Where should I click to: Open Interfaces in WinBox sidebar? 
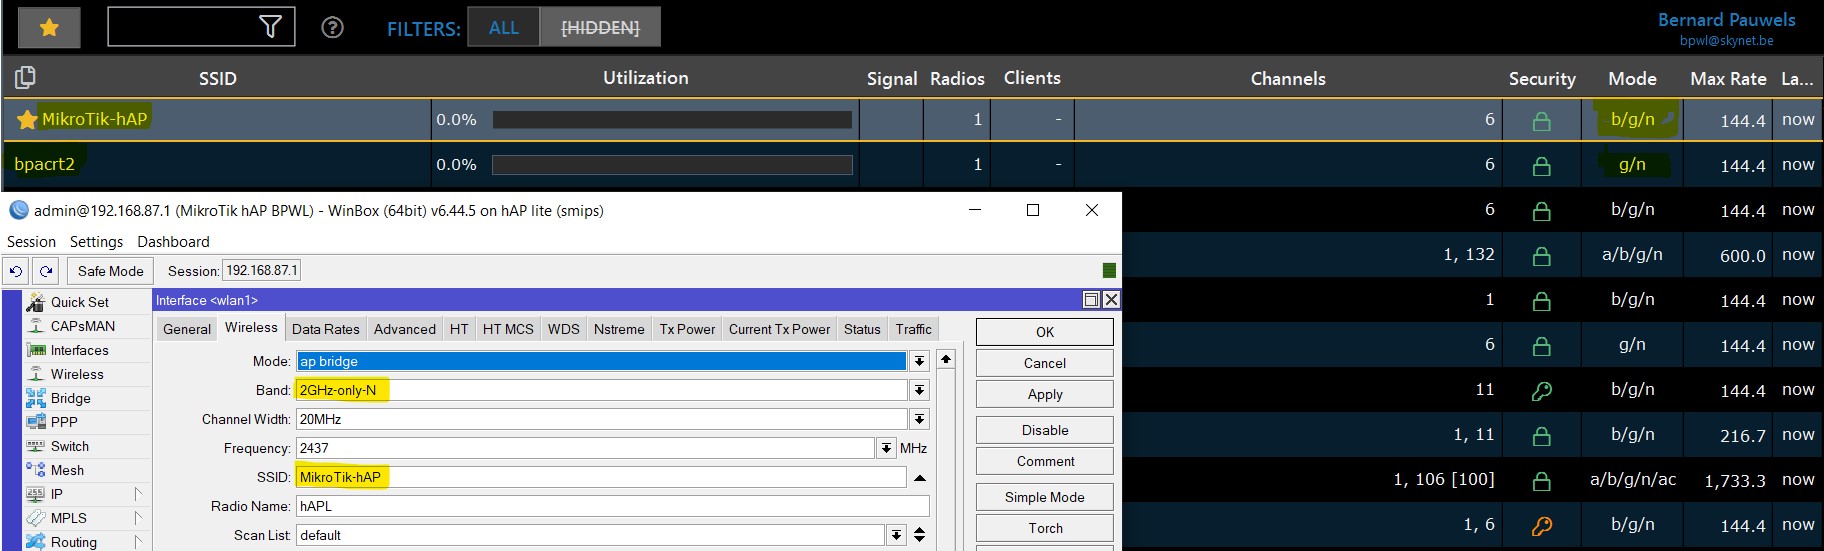(x=80, y=350)
